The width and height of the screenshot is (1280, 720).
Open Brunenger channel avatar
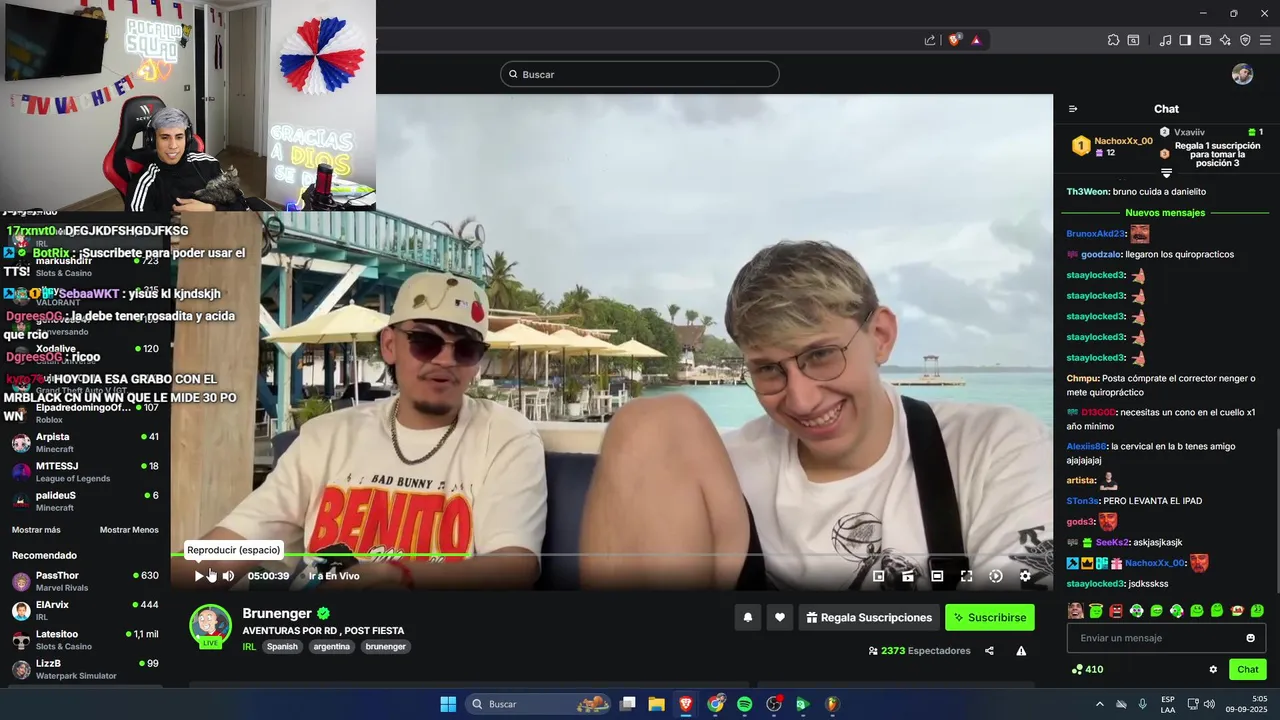pyautogui.click(x=210, y=624)
